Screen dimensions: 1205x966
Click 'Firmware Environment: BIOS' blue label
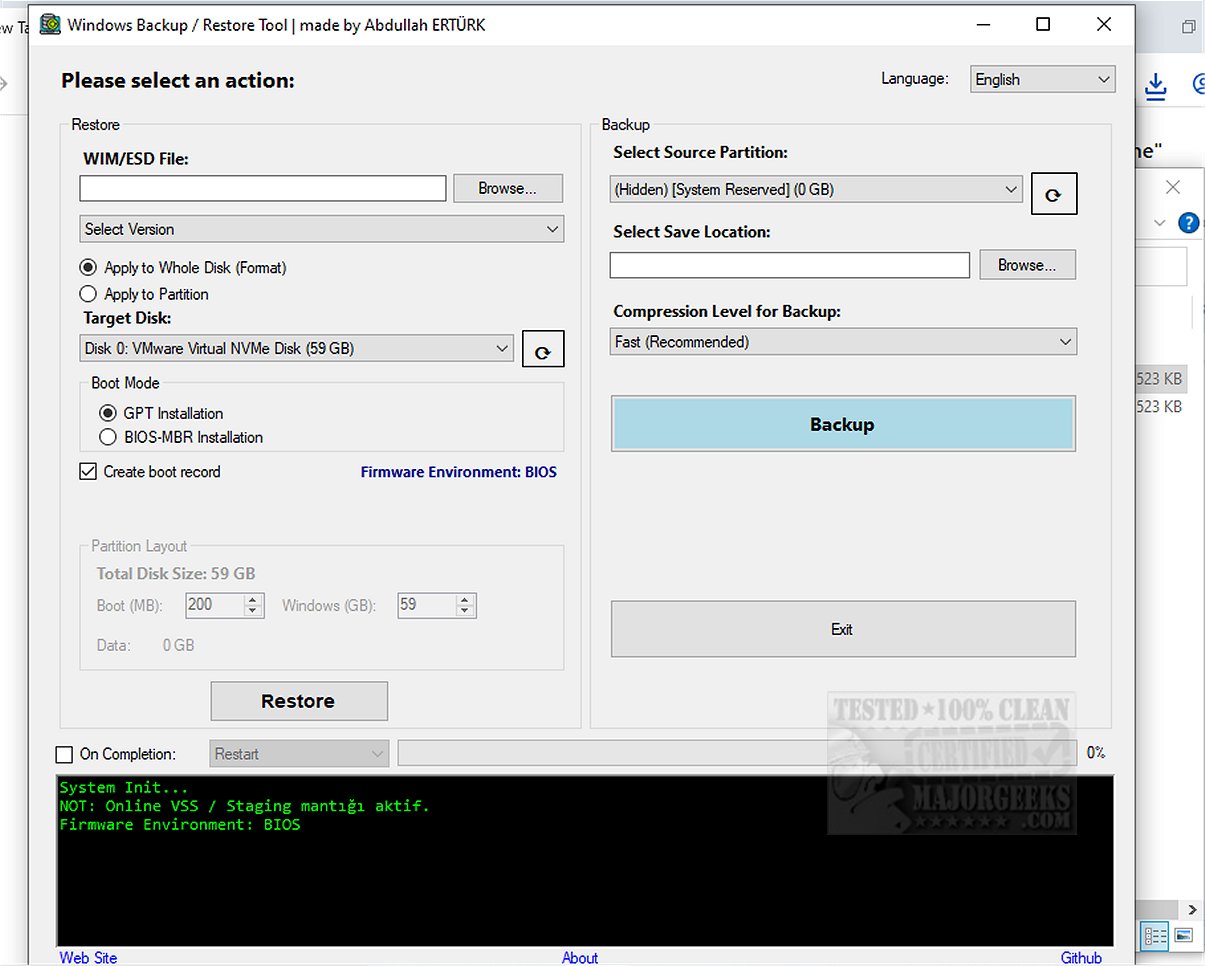point(459,472)
